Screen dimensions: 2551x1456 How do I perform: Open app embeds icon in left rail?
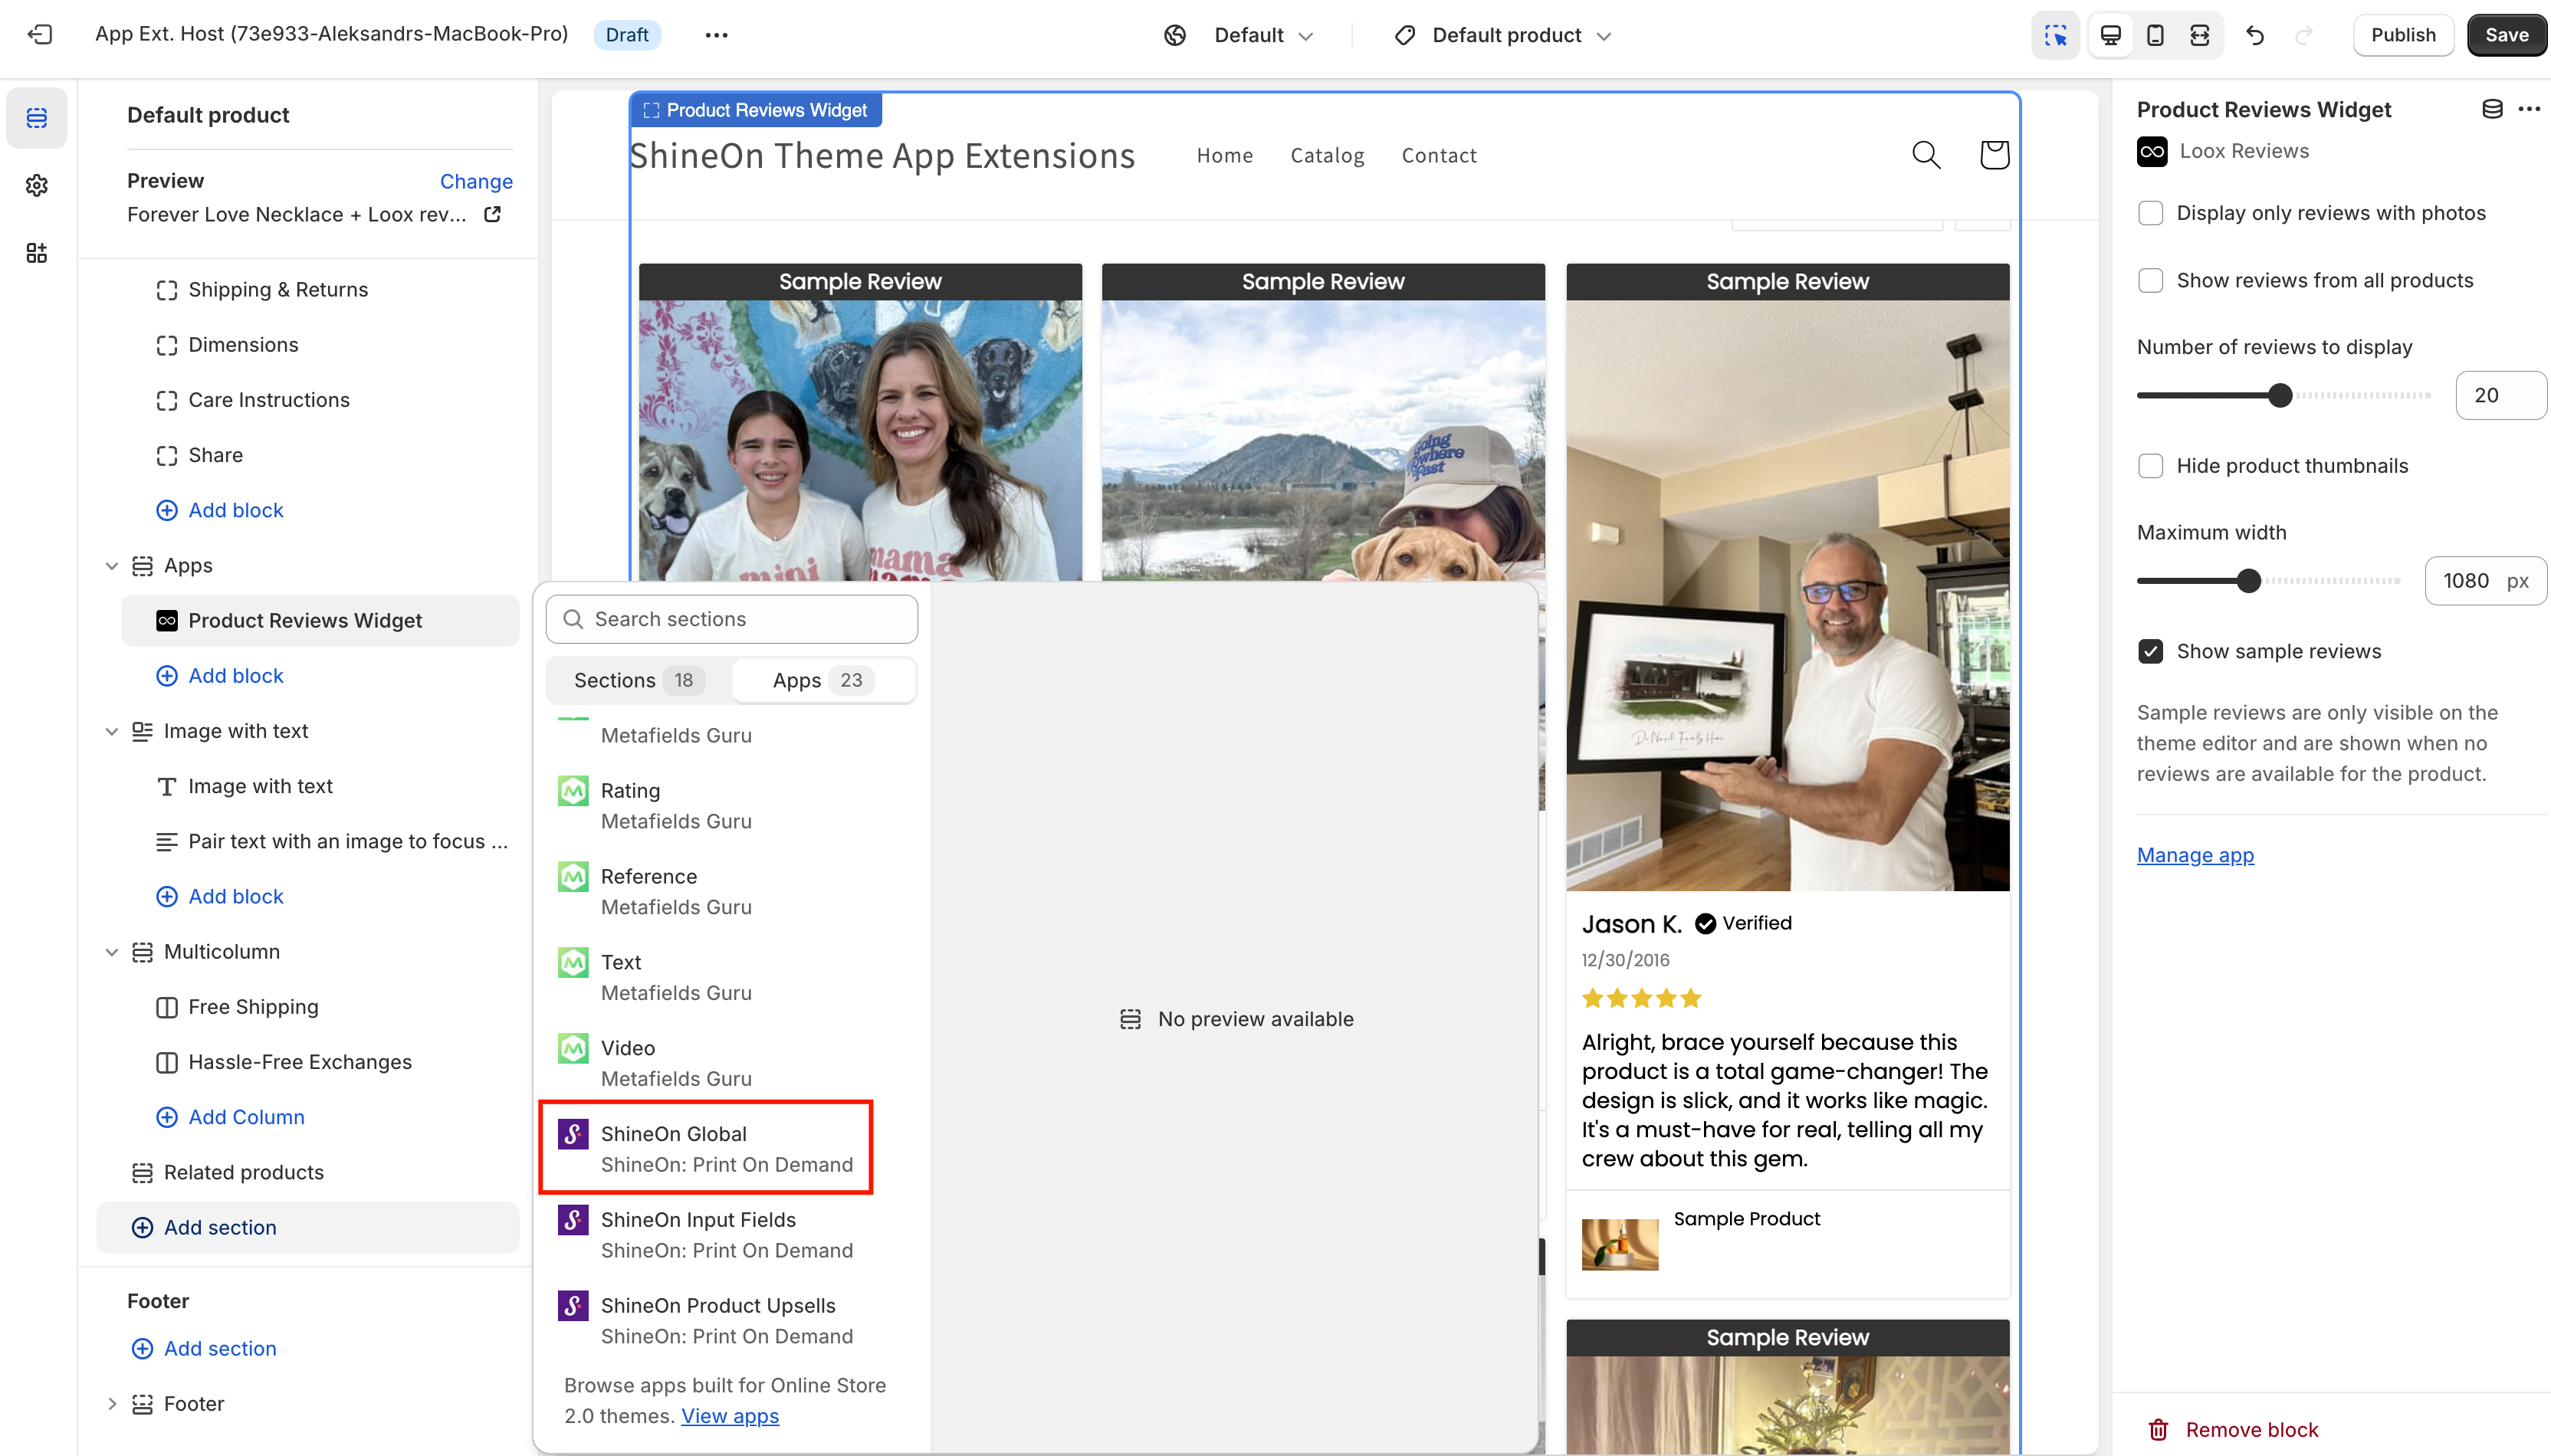pyautogui.click(x=37, y=253)
